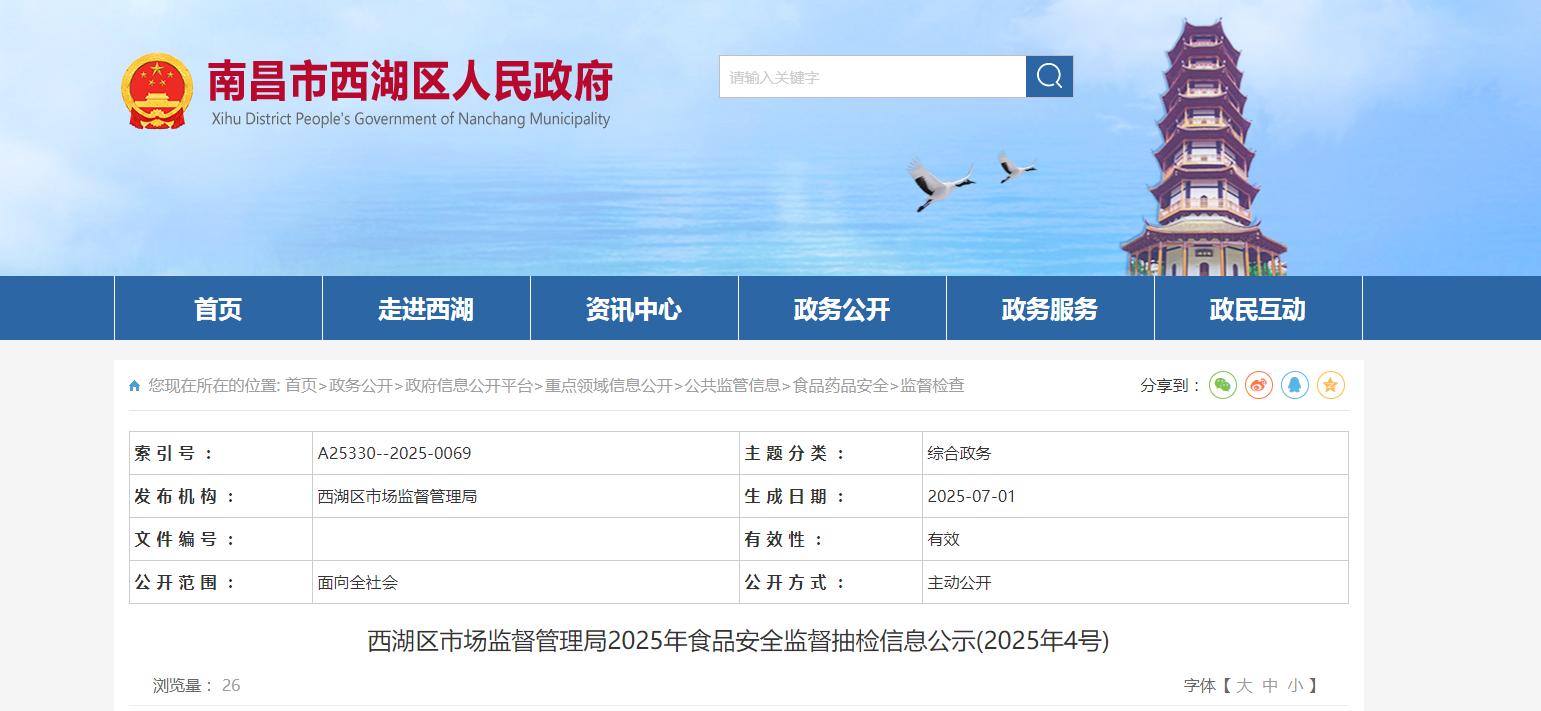Click the 索引号 label
1541x711 pixels.
tap(175, 453)
